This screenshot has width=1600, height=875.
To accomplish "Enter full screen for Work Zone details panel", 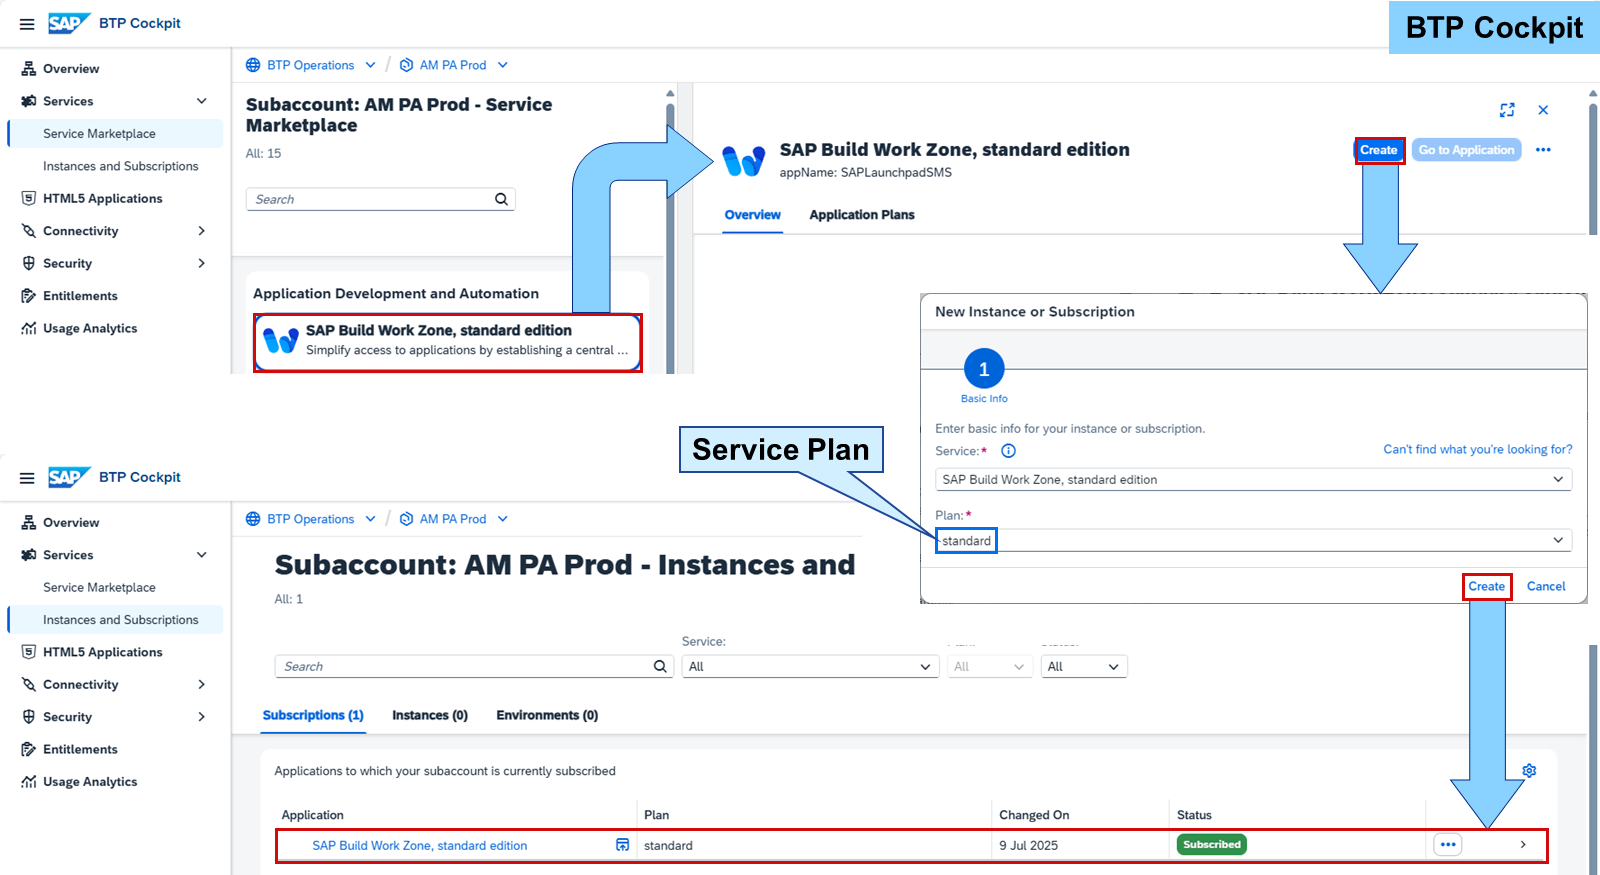I will pos(1507,110).
